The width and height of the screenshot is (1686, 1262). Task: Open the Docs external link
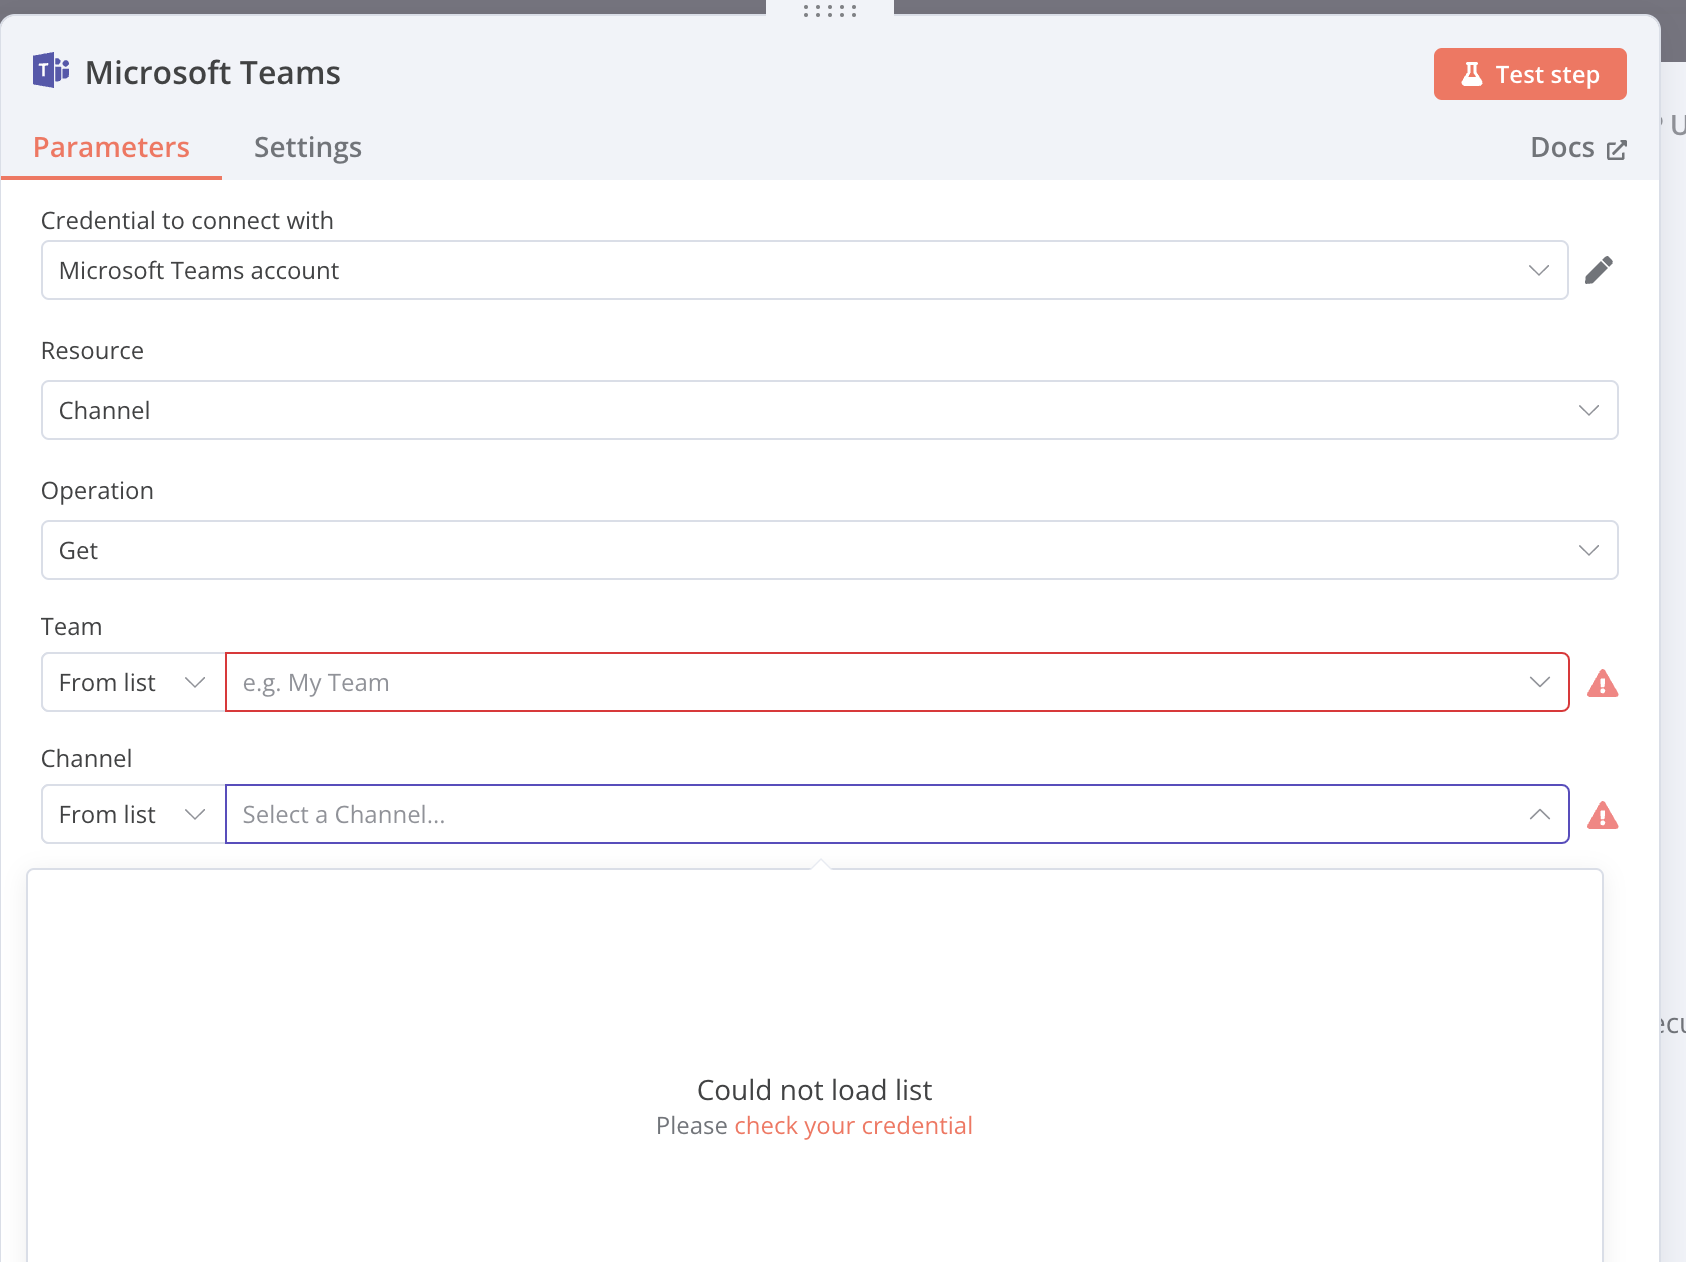coord(1578,148)
